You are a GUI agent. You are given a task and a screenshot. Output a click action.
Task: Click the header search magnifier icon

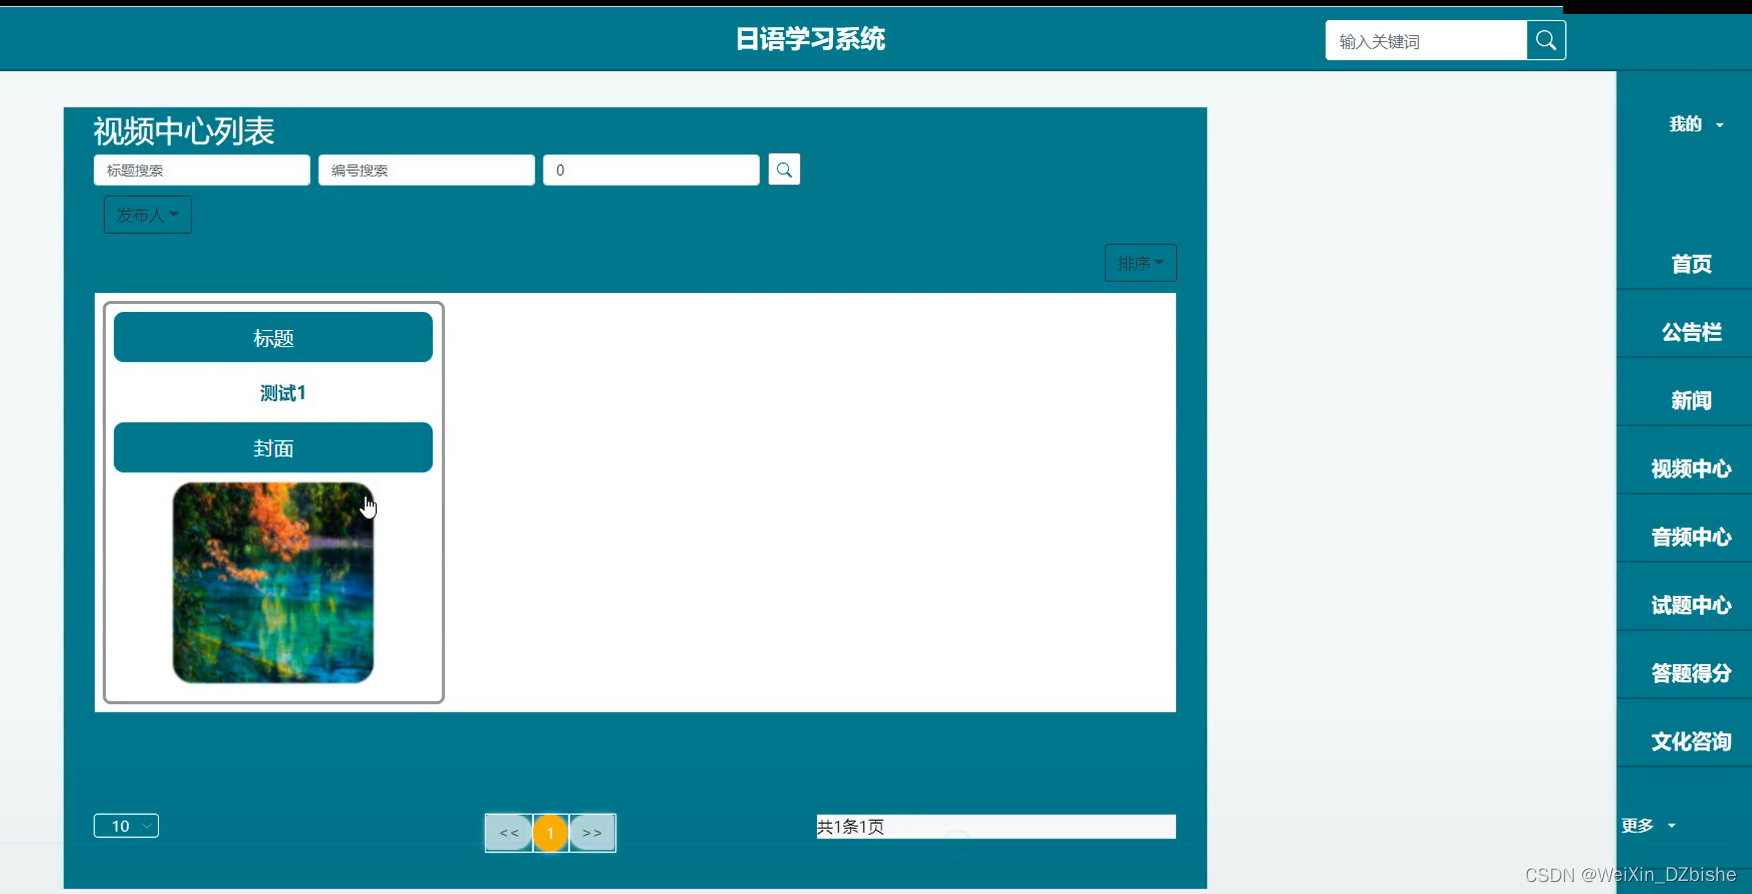click(x=1546, y=40)
